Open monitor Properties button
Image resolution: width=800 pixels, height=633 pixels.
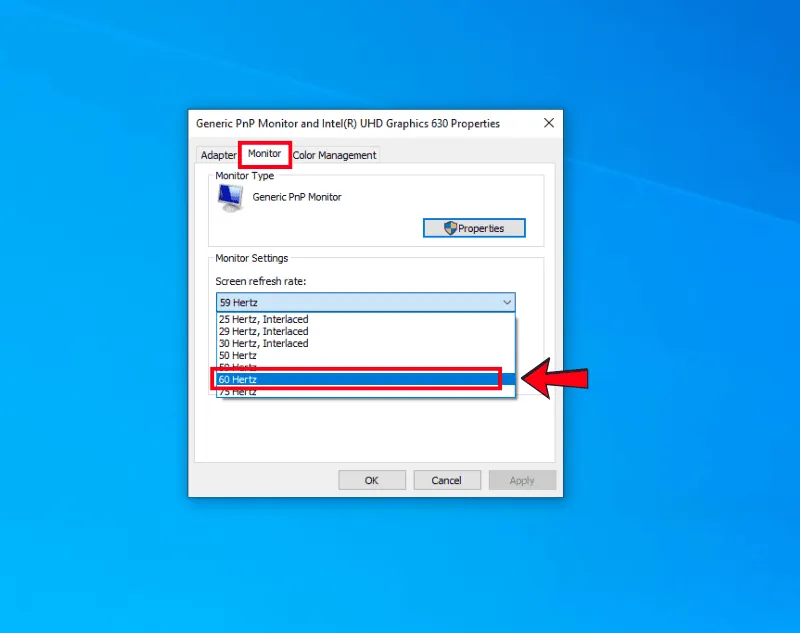474,228
